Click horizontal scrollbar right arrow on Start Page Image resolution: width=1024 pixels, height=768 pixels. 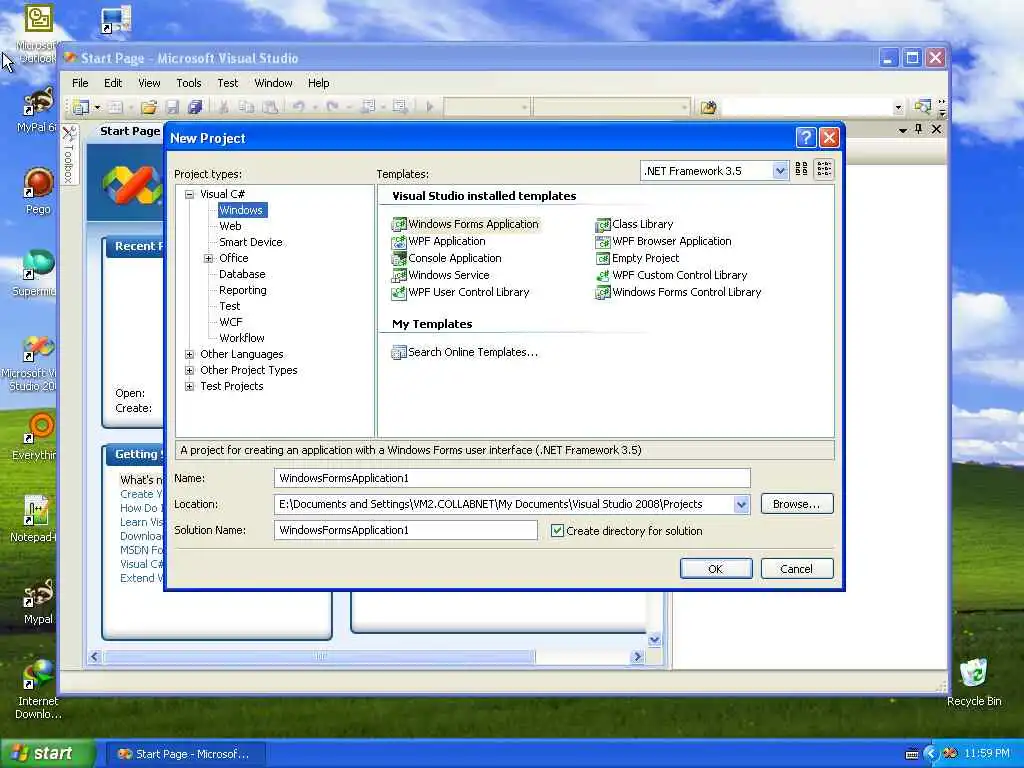click(637, 656)
